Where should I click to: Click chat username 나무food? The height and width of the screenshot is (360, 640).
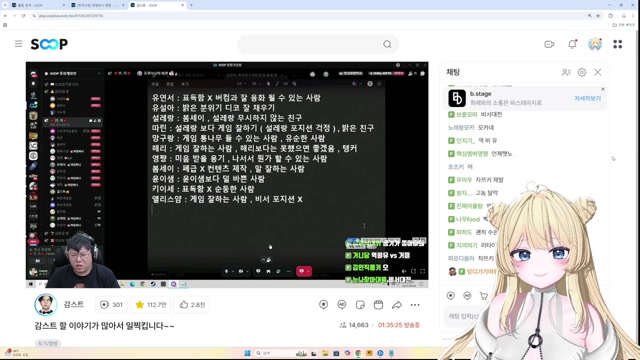point(468,219)
